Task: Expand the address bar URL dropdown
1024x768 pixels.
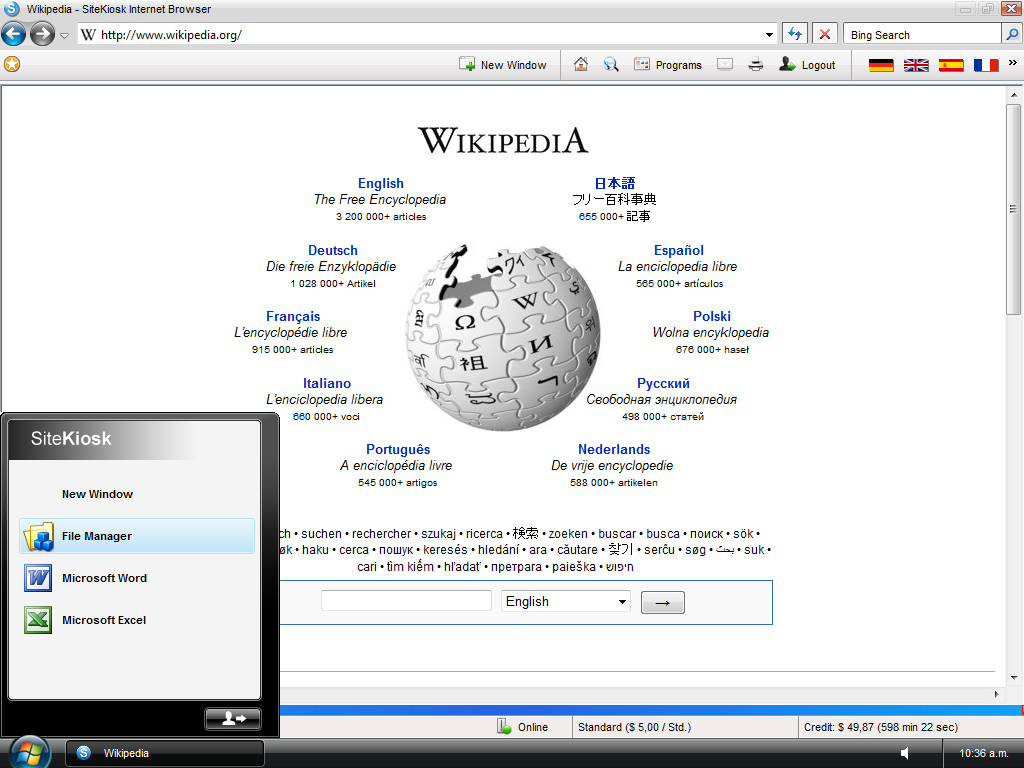Action: tap(769, 35)
